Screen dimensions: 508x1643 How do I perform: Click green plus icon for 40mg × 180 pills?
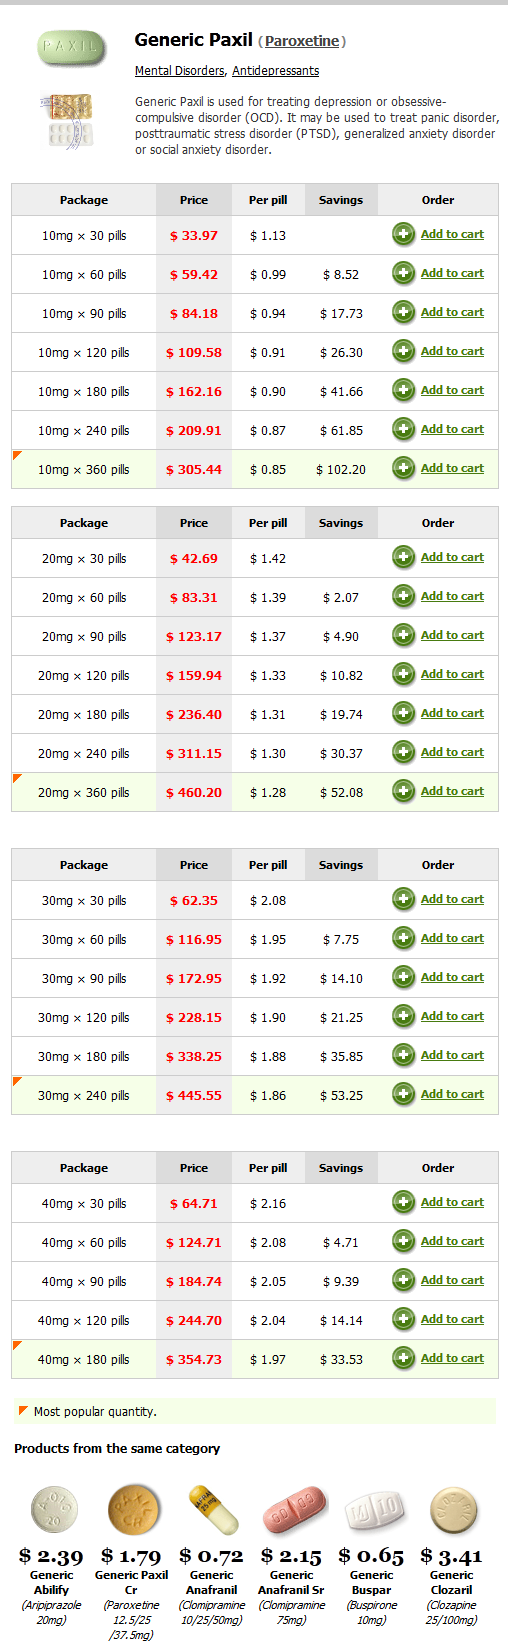point(403,1359)
